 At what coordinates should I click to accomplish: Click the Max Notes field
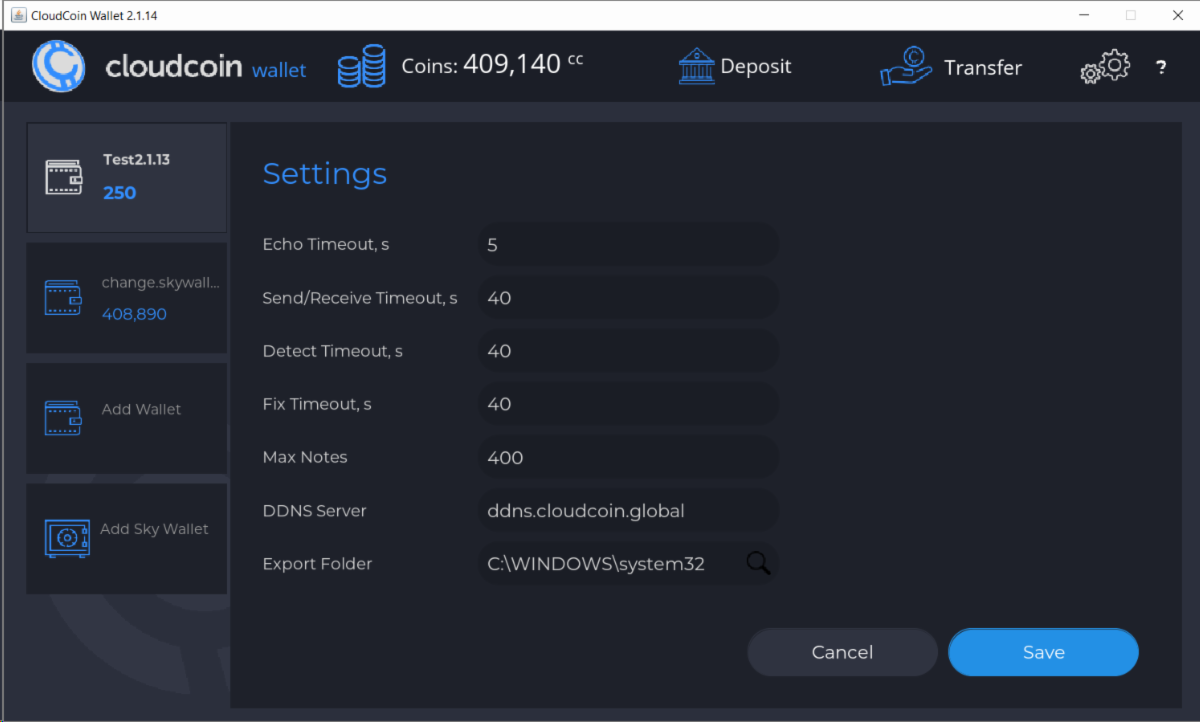[628, 457]
